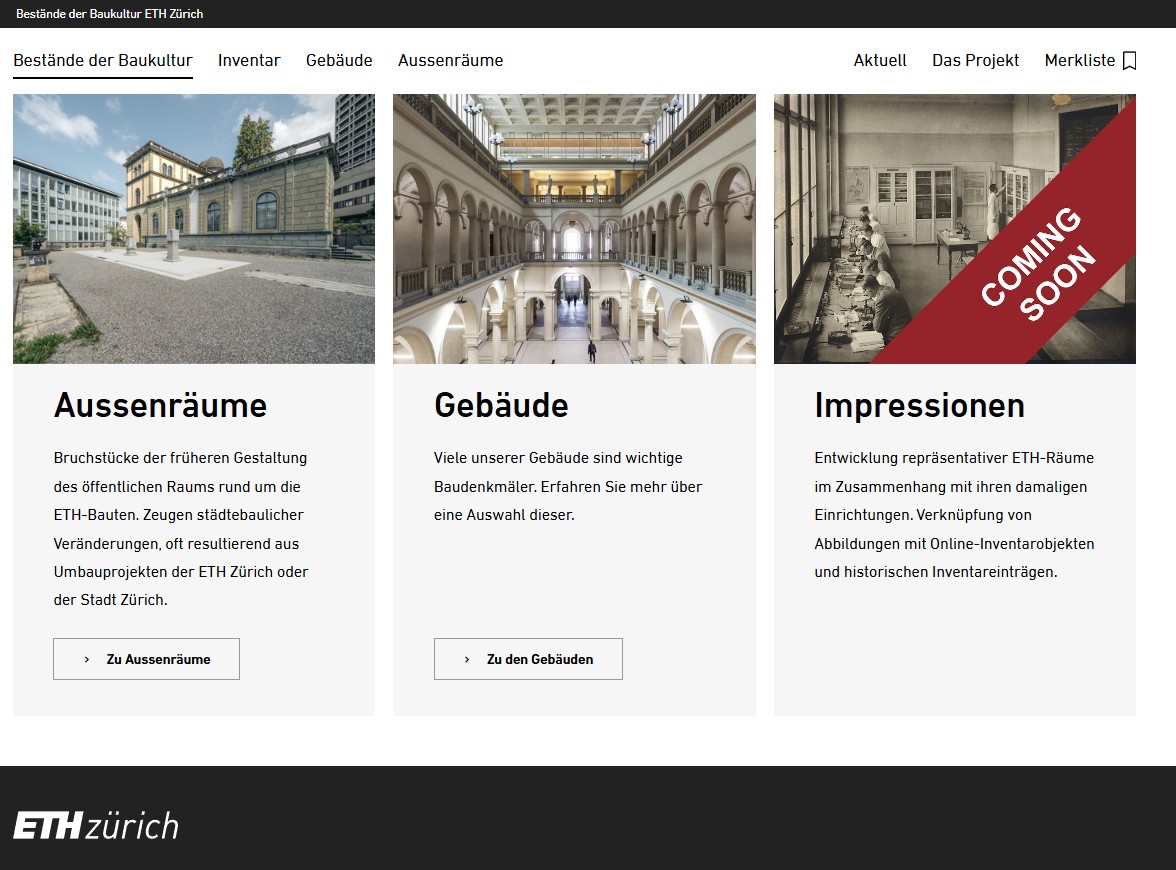Click the Aussenräume card heading
The height and width of the screenshot is (870, 1176).
[160, 405]
